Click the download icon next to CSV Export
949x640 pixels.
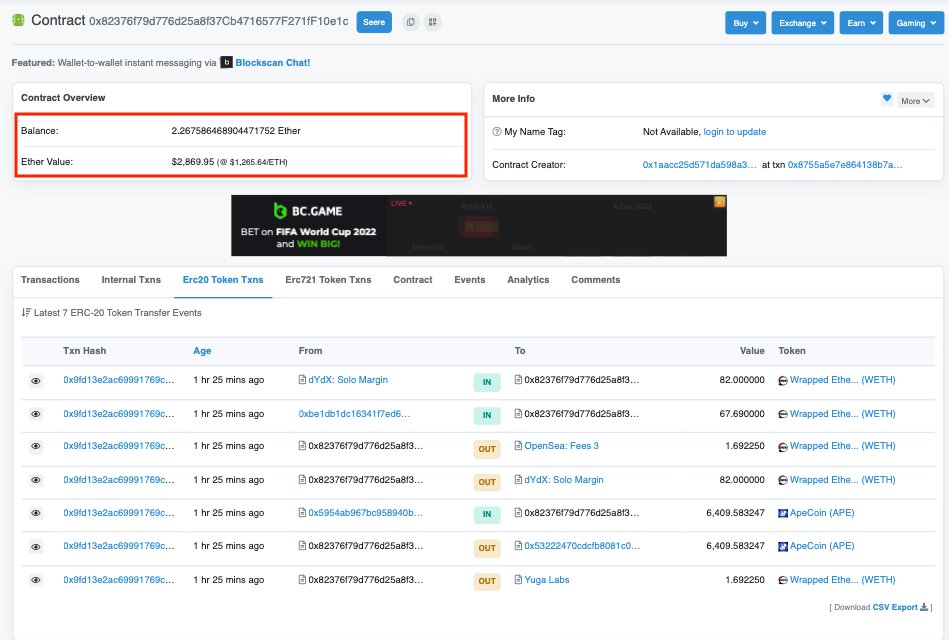[924, 607]
